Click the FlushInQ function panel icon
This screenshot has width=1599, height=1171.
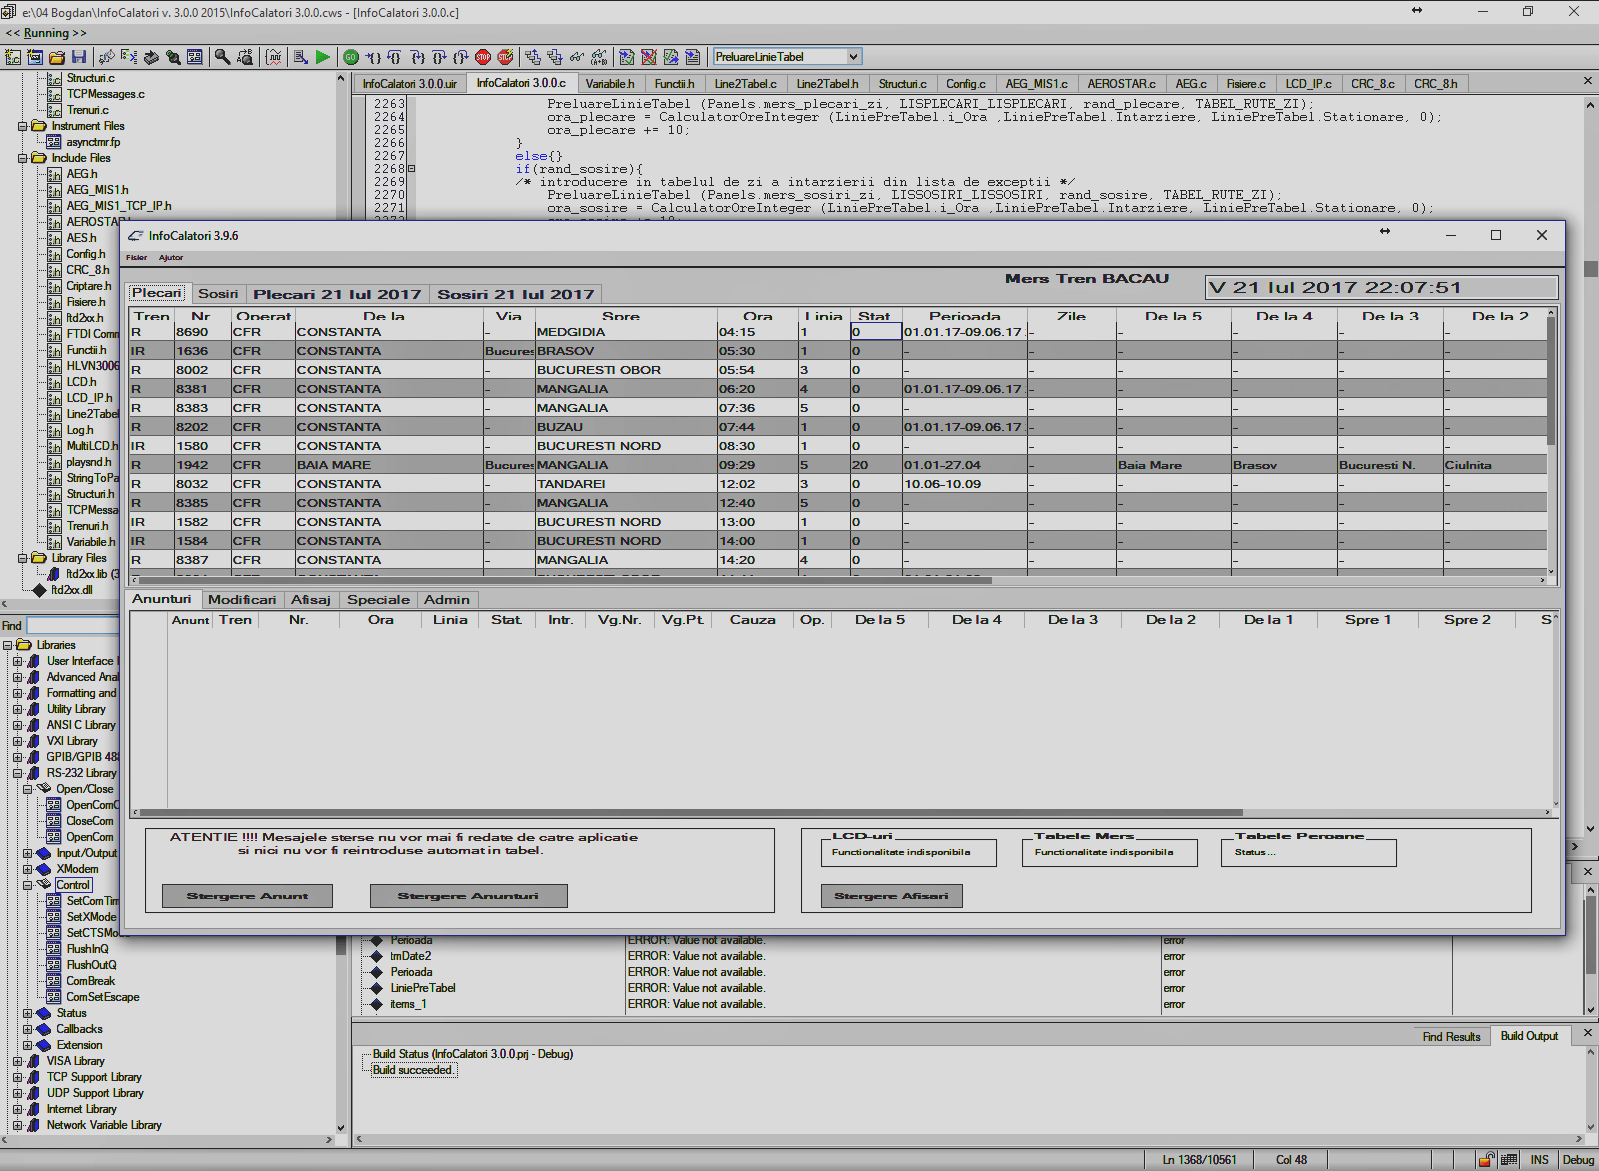(54, 949)
